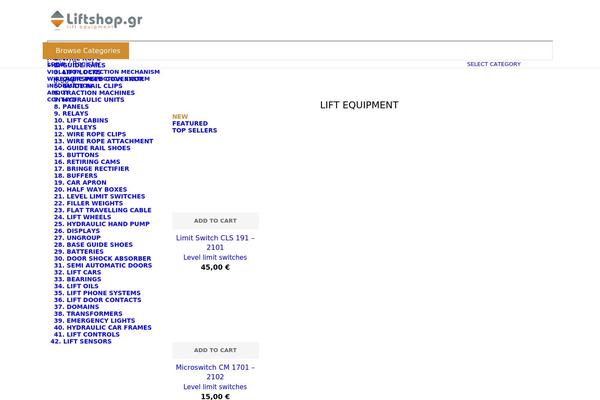
Task: Go to 30. Door Shock Absorber
Action: (x=103, y=258)
